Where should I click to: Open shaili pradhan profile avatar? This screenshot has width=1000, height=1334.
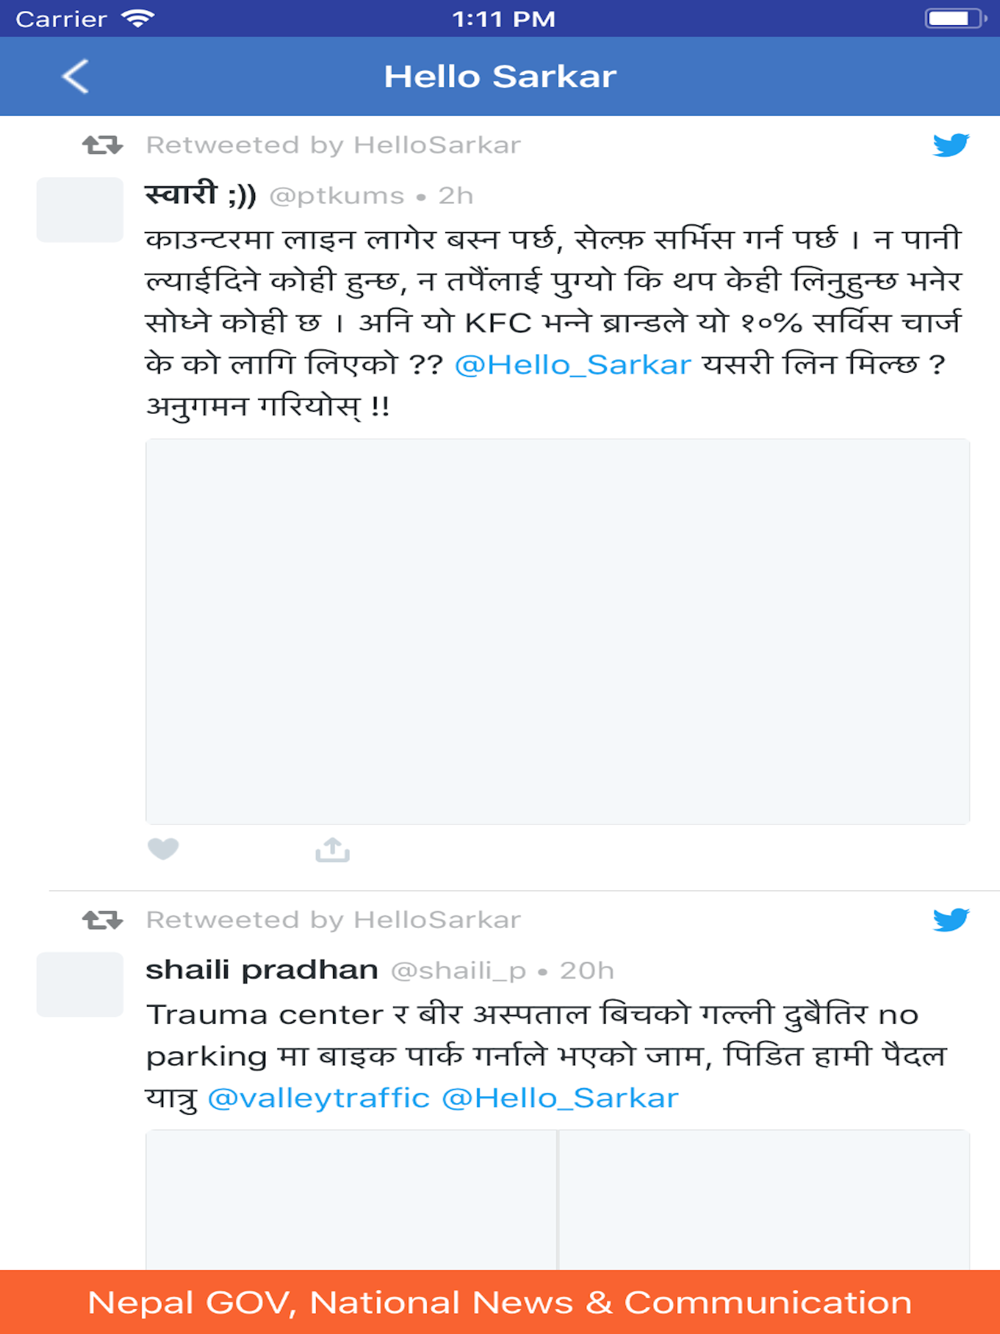[80, 985]
